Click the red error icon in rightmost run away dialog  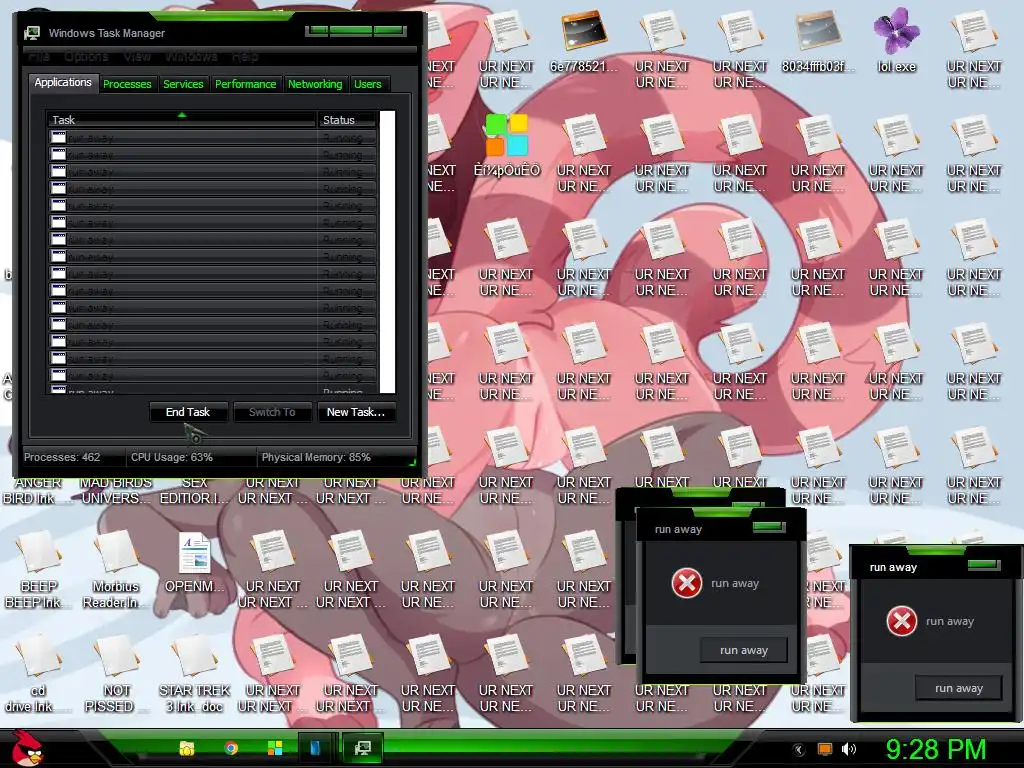[x=902, y=621]
